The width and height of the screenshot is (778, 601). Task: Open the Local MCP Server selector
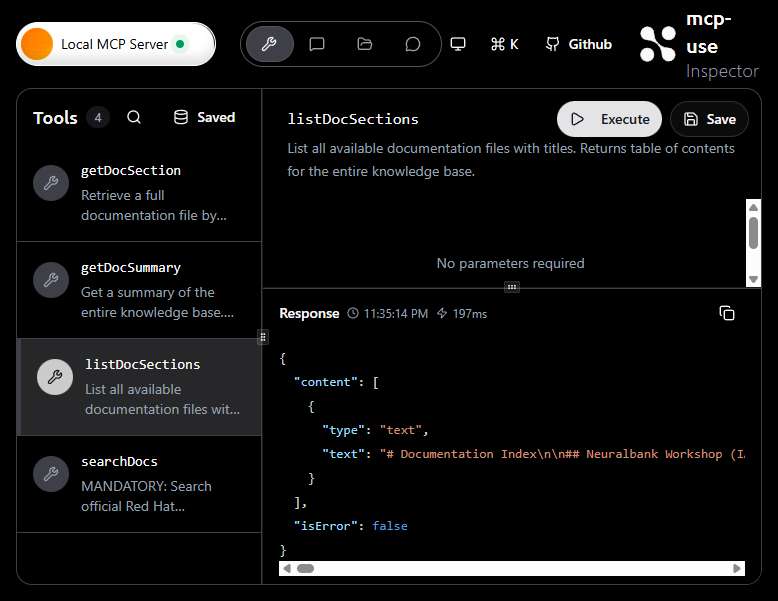[x=116, y=44]
